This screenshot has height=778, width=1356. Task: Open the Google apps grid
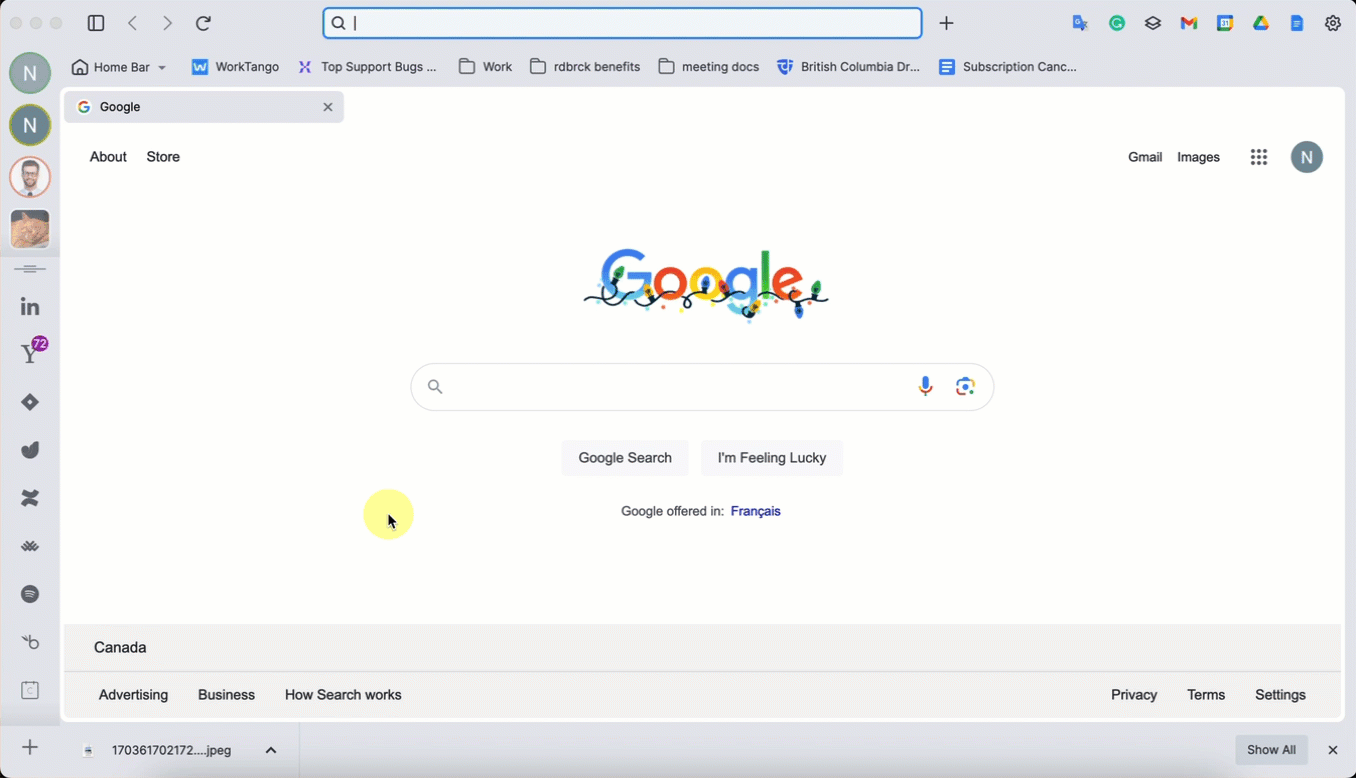[1259, 157]
